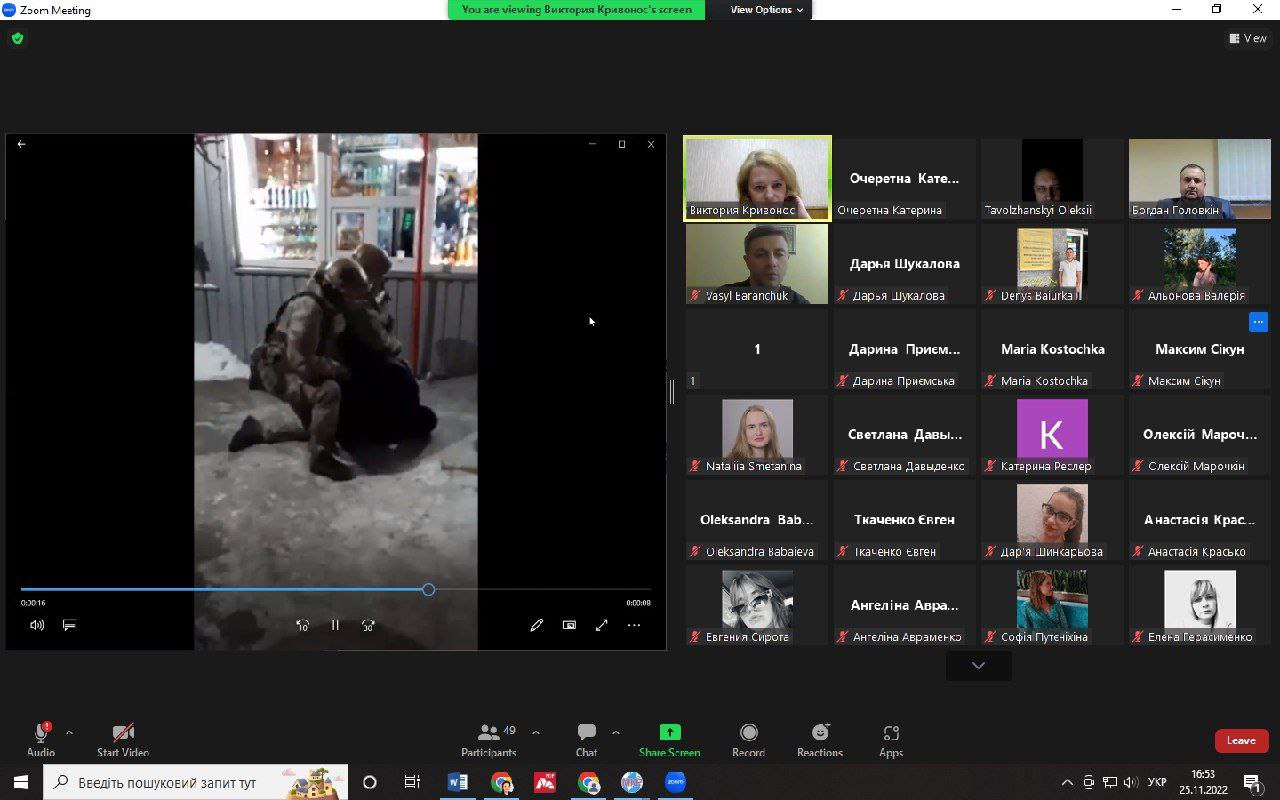1280x800 pixels.
Task: Open the Reactions panel in Zoom toolbar
Action: pos(820,739)
